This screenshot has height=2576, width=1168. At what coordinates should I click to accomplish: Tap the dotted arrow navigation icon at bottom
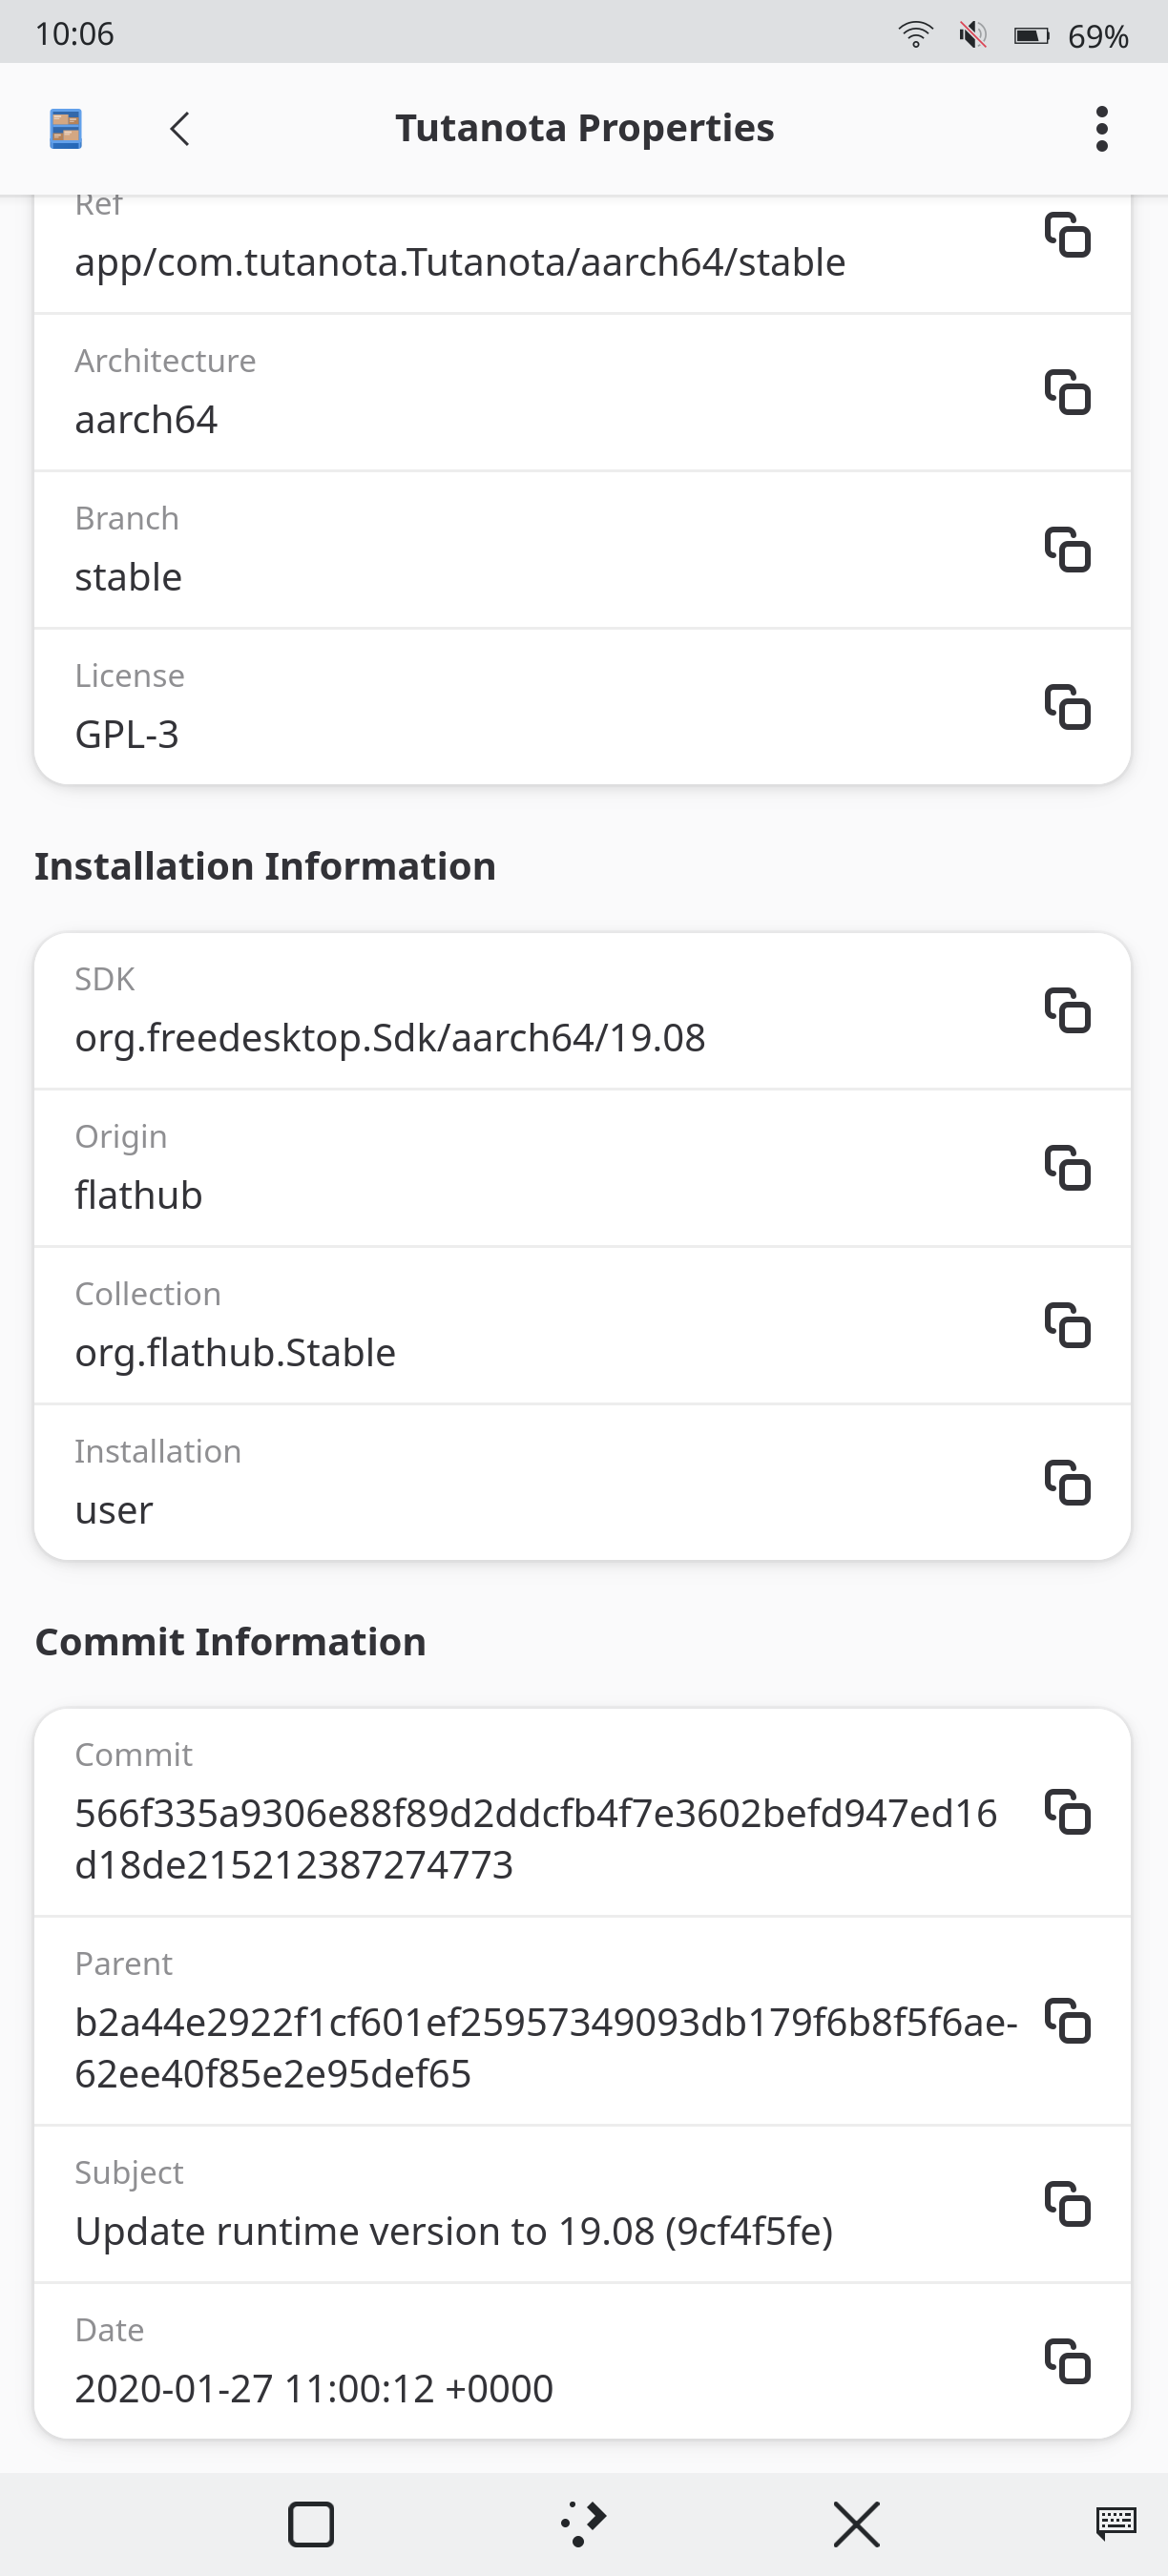pyautogui.click(x=584, y=2524)
